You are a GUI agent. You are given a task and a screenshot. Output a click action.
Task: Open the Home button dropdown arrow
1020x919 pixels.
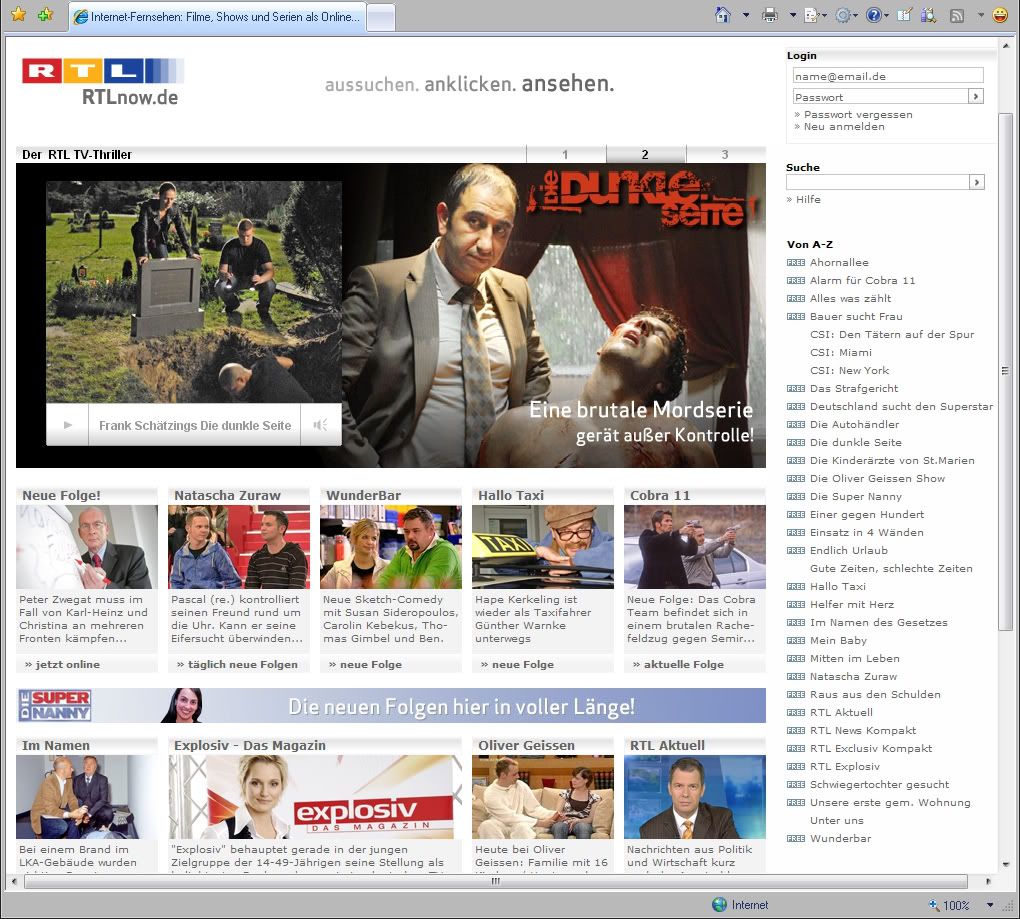(x=746, y=15)
